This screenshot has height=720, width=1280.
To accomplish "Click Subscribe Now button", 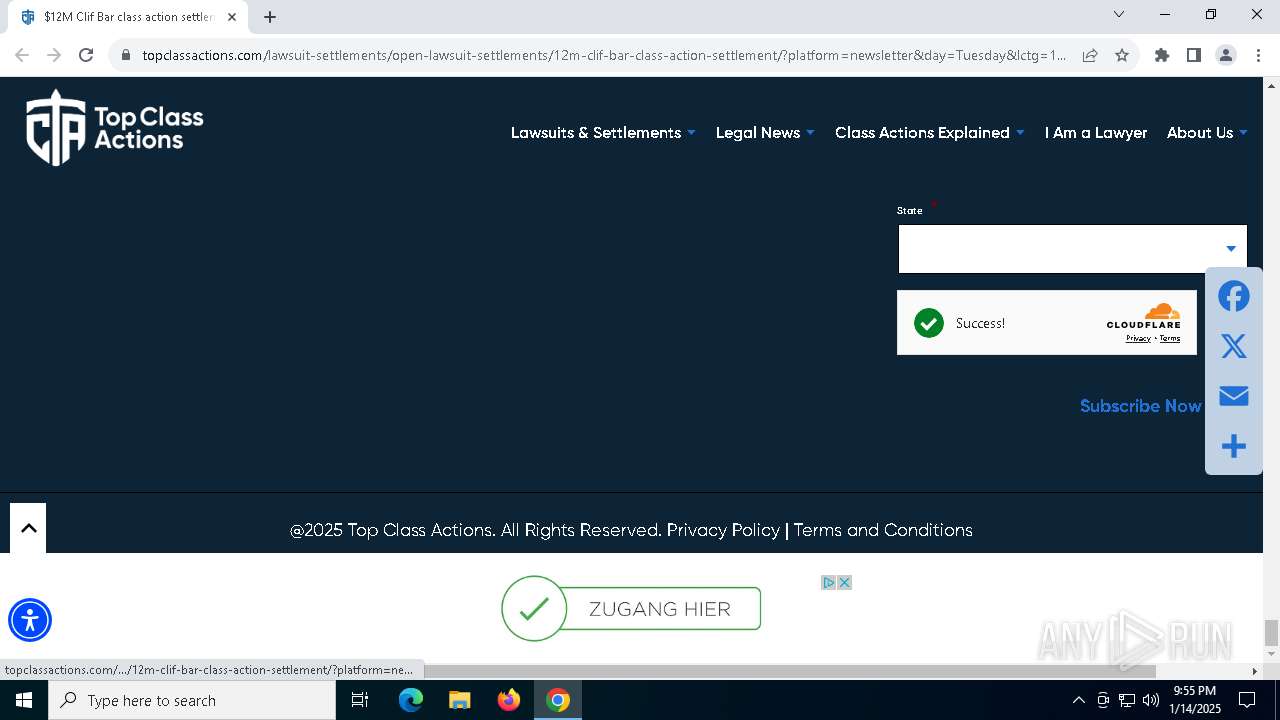I will (1140, 406).
